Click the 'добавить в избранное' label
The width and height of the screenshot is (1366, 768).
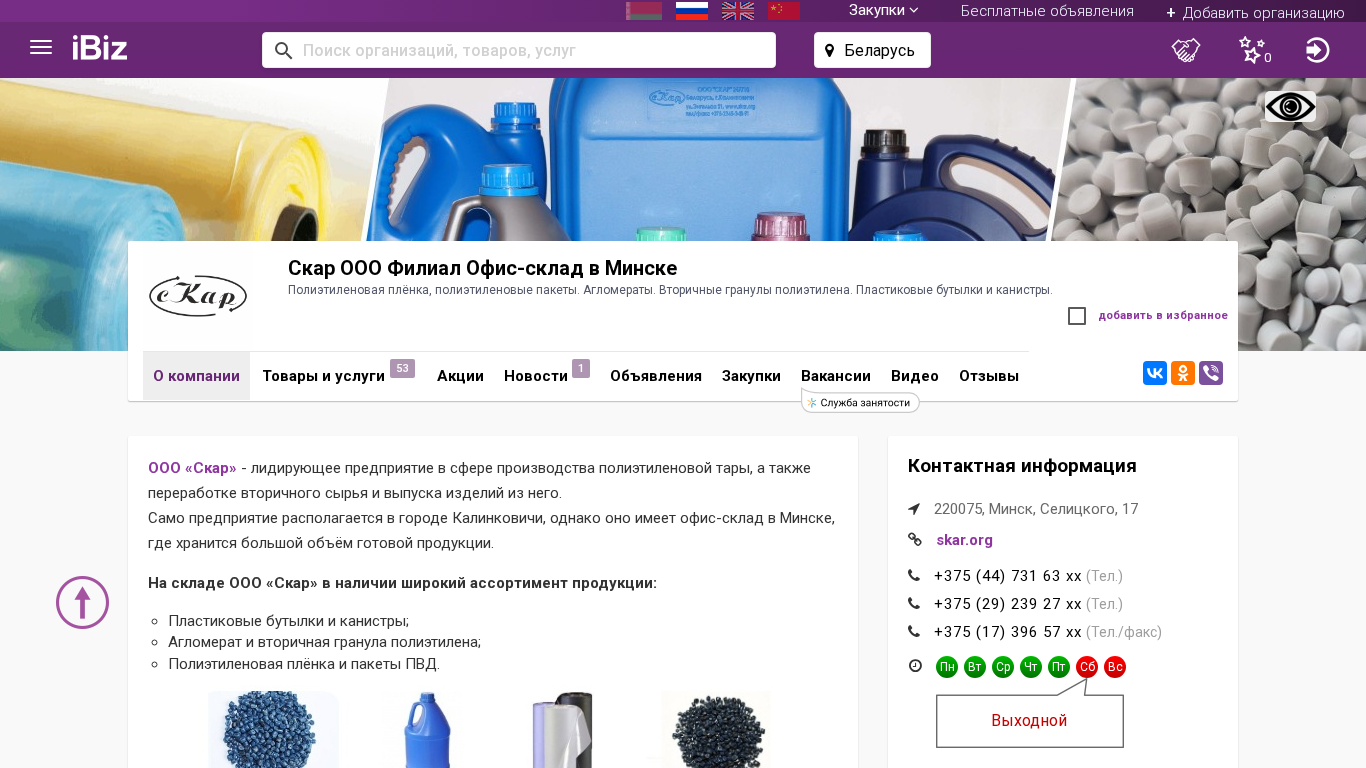tap(1163, 316)
